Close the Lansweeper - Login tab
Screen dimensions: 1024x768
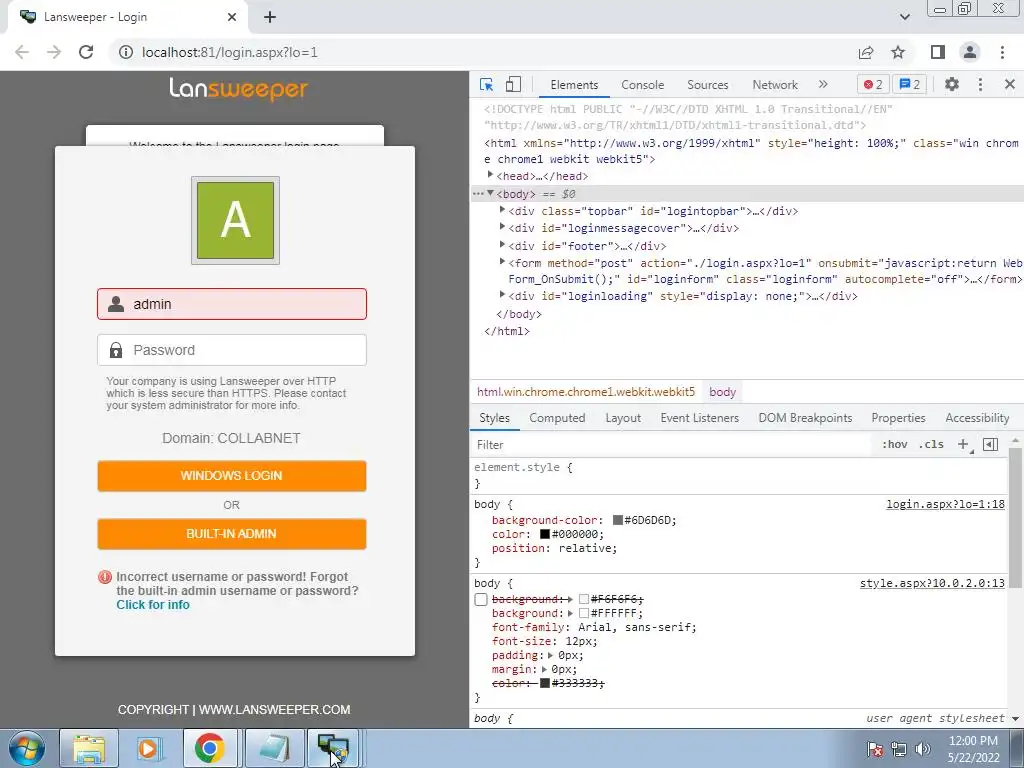(232, 17)
